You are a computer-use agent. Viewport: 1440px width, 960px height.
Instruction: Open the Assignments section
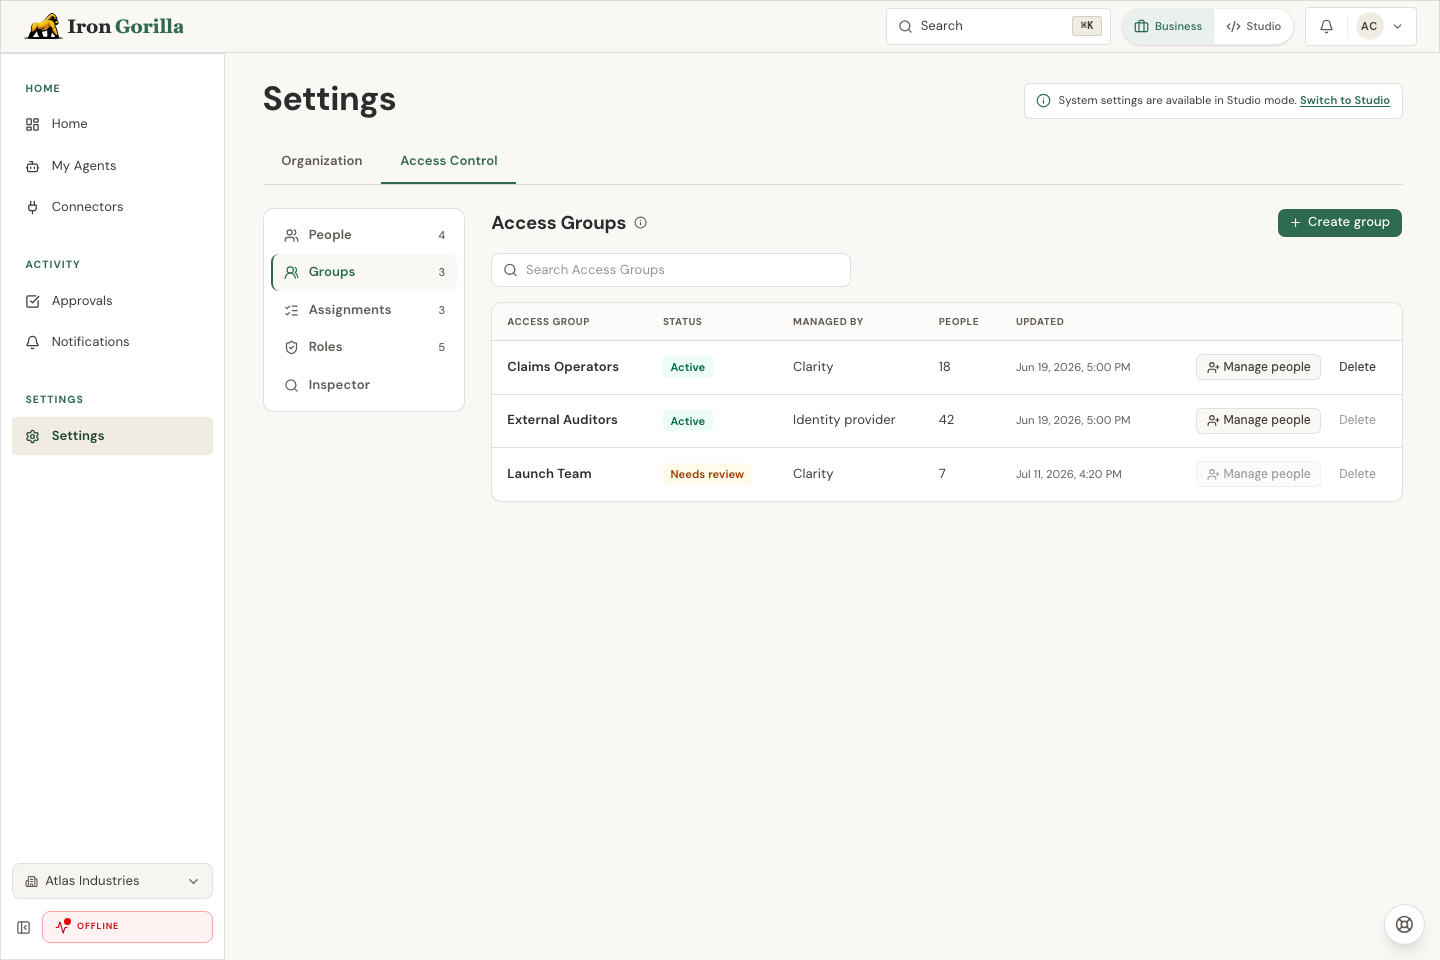click(x=364, y=310)
